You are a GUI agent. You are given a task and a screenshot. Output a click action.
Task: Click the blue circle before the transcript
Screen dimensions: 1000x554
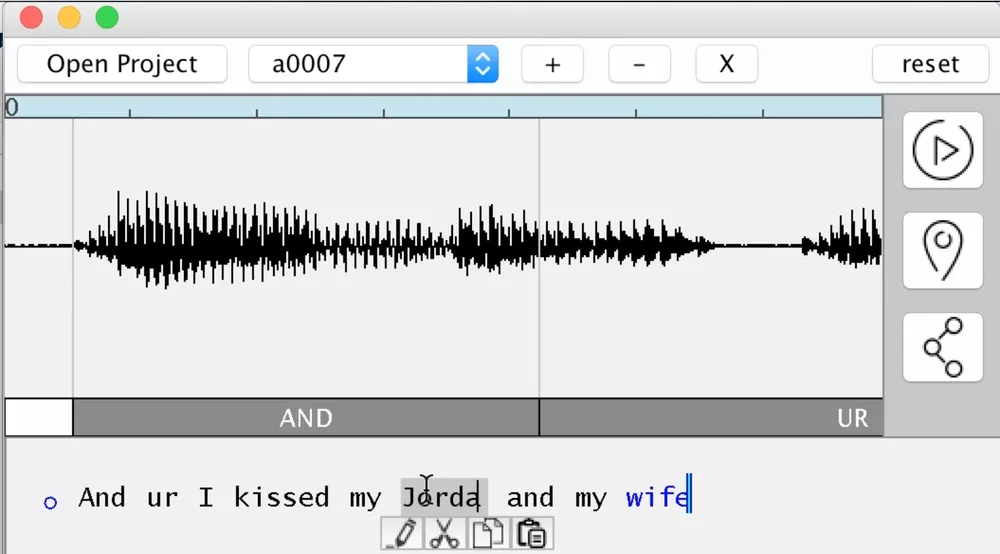(51, 502)
